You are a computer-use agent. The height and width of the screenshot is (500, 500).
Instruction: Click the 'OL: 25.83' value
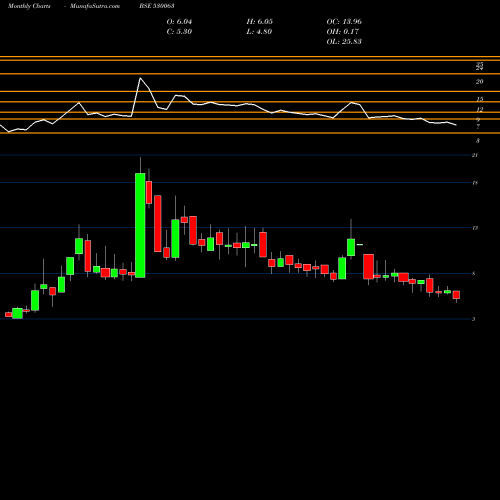(344, 42)
